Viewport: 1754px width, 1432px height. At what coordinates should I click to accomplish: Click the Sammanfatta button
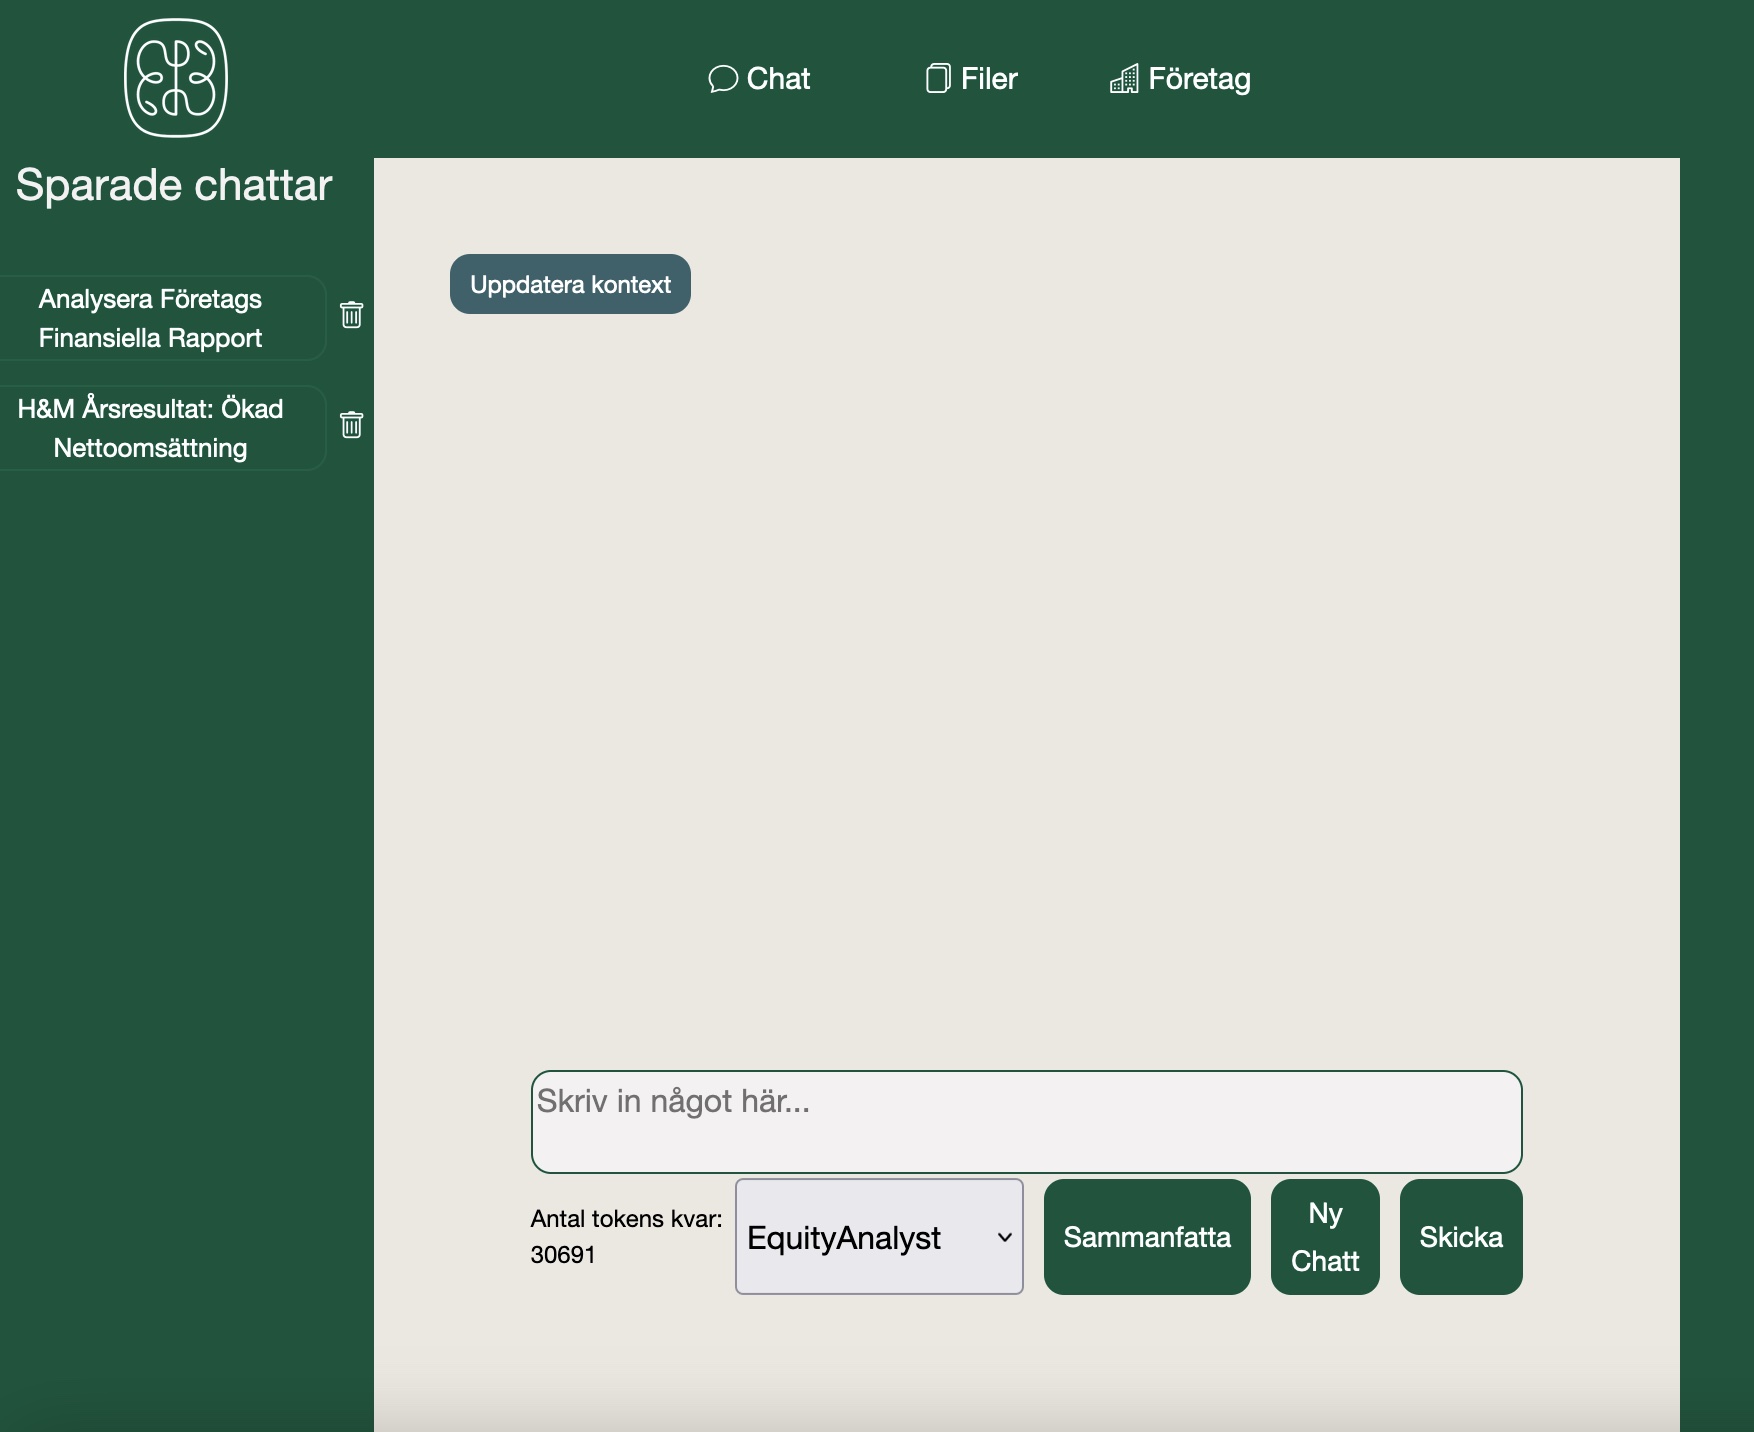click(x=1147, y=1237)
